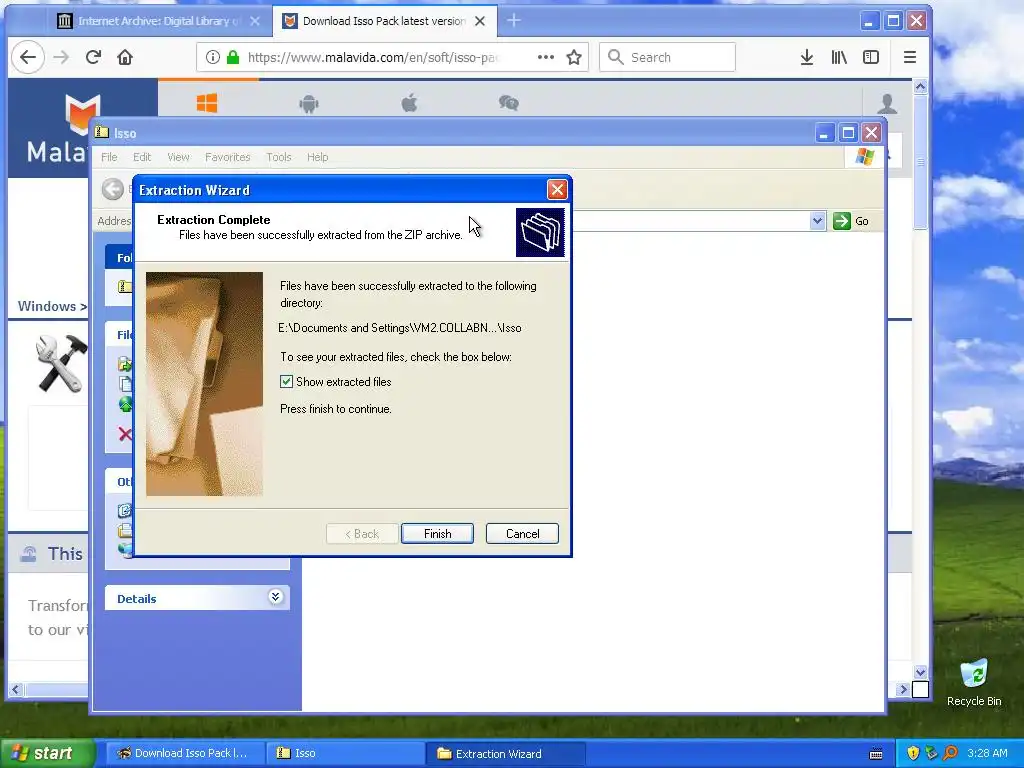Click magnifier tray icon
Screen dimensions: 1024x768
point(950,753)
